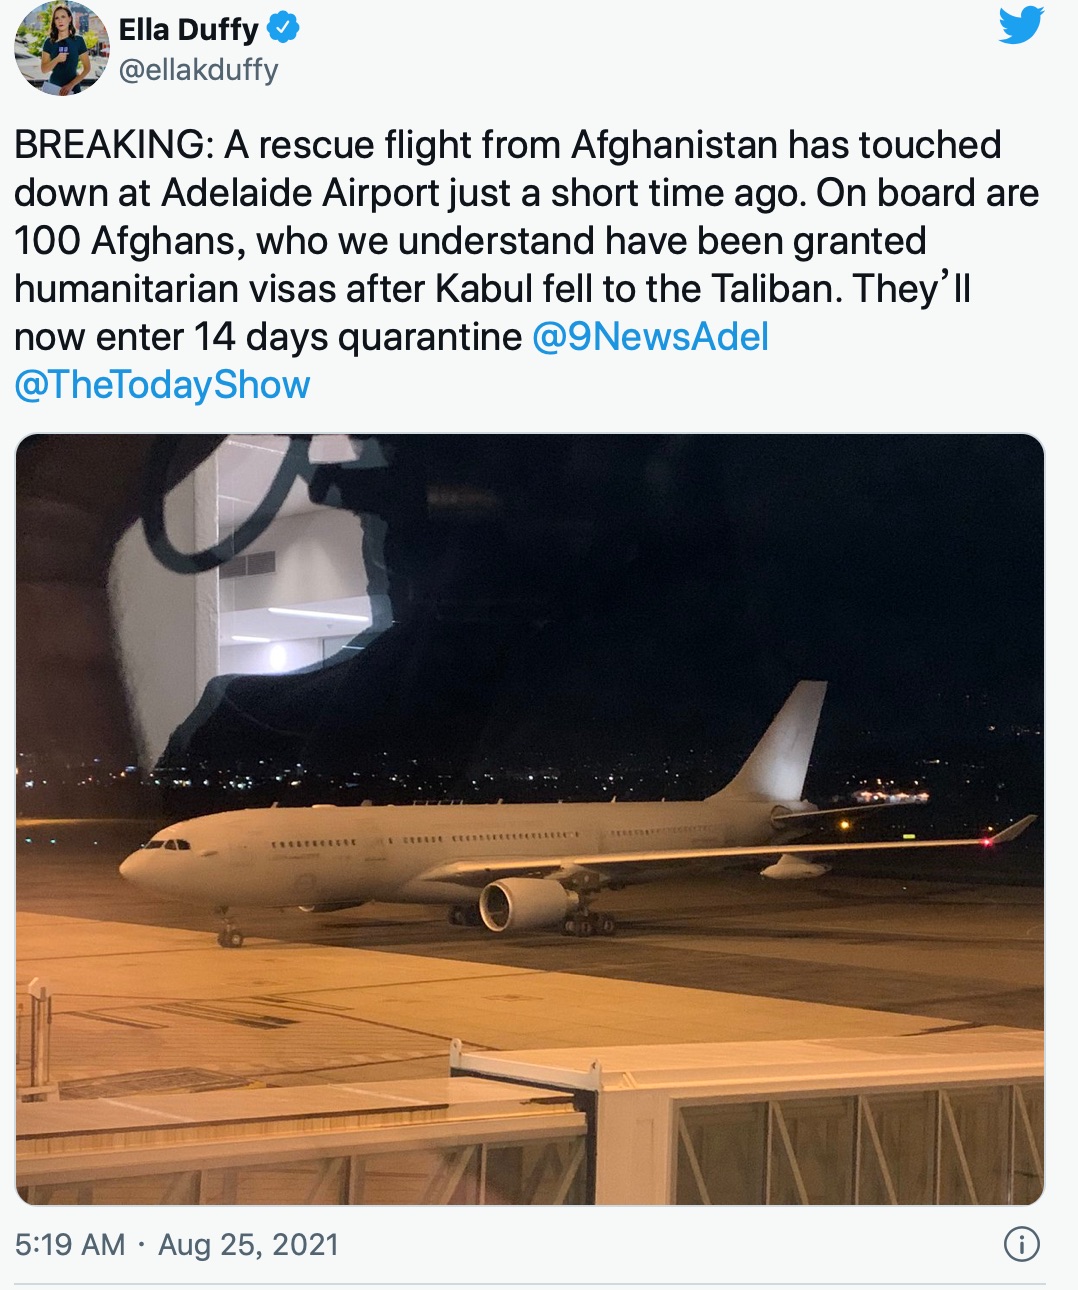The height and width of the screenshot is (1290, 1078).
Task: Open Ella Duffy's profile avatar
Action: pos(62,48)
